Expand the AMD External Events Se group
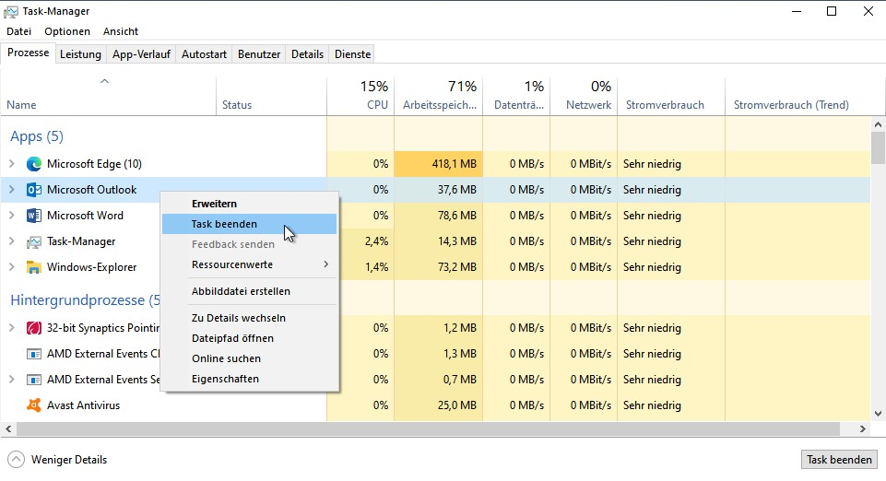Screen dimensions: 886x481 (x=11, y=379)
